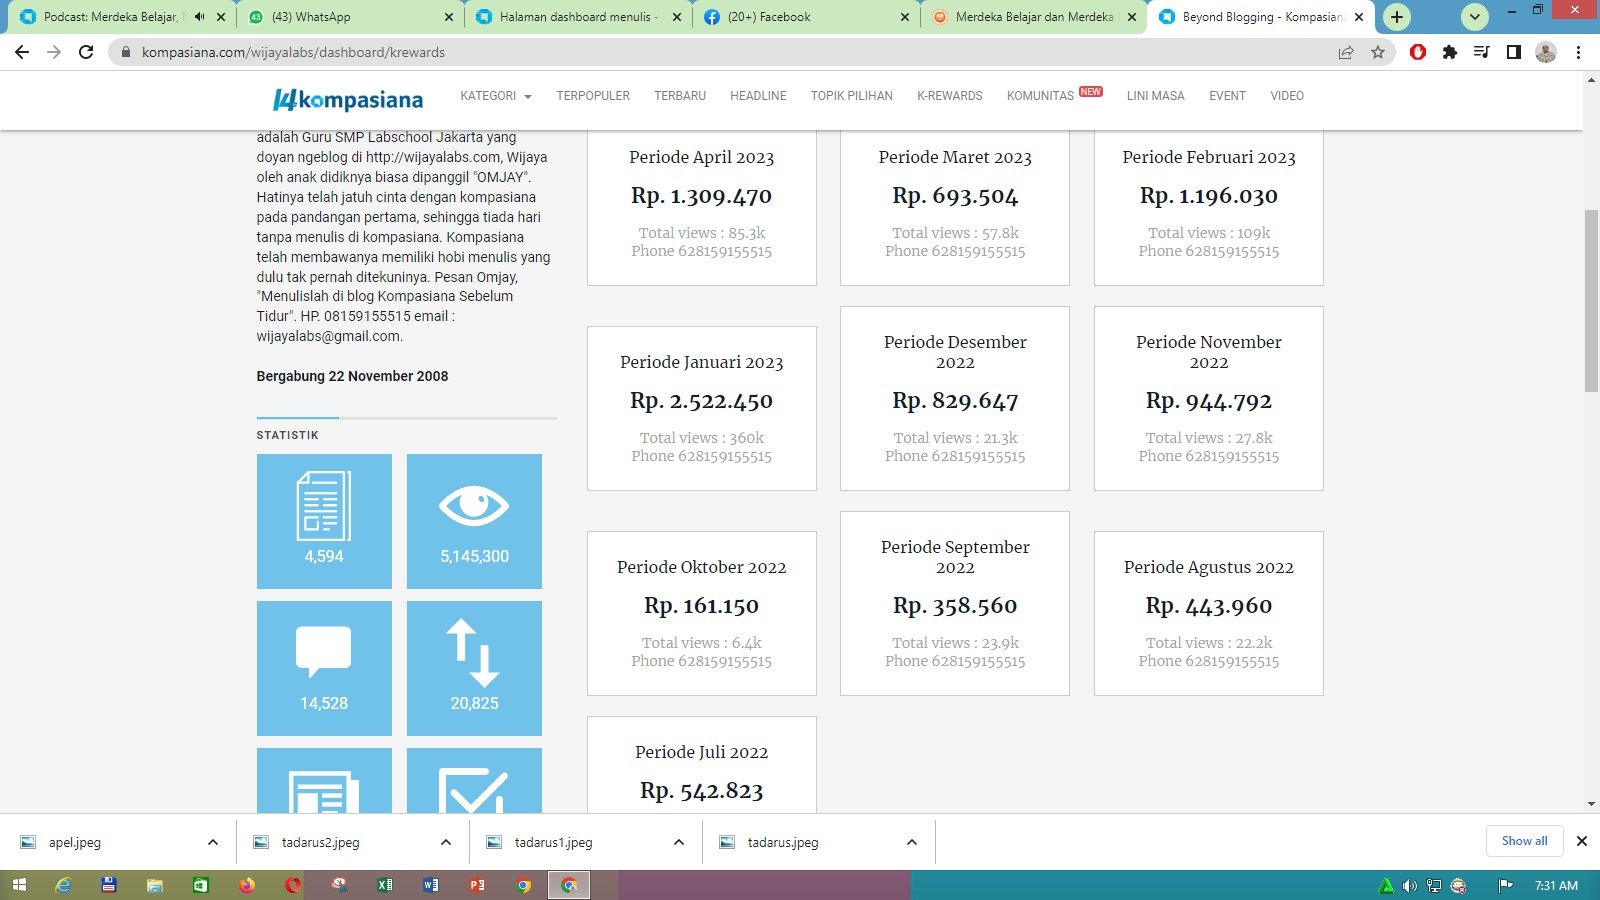This screenshot has height=900, width=1600.
Task: Switch to the WhatsApp browser tab
Action: pos(340,17)
